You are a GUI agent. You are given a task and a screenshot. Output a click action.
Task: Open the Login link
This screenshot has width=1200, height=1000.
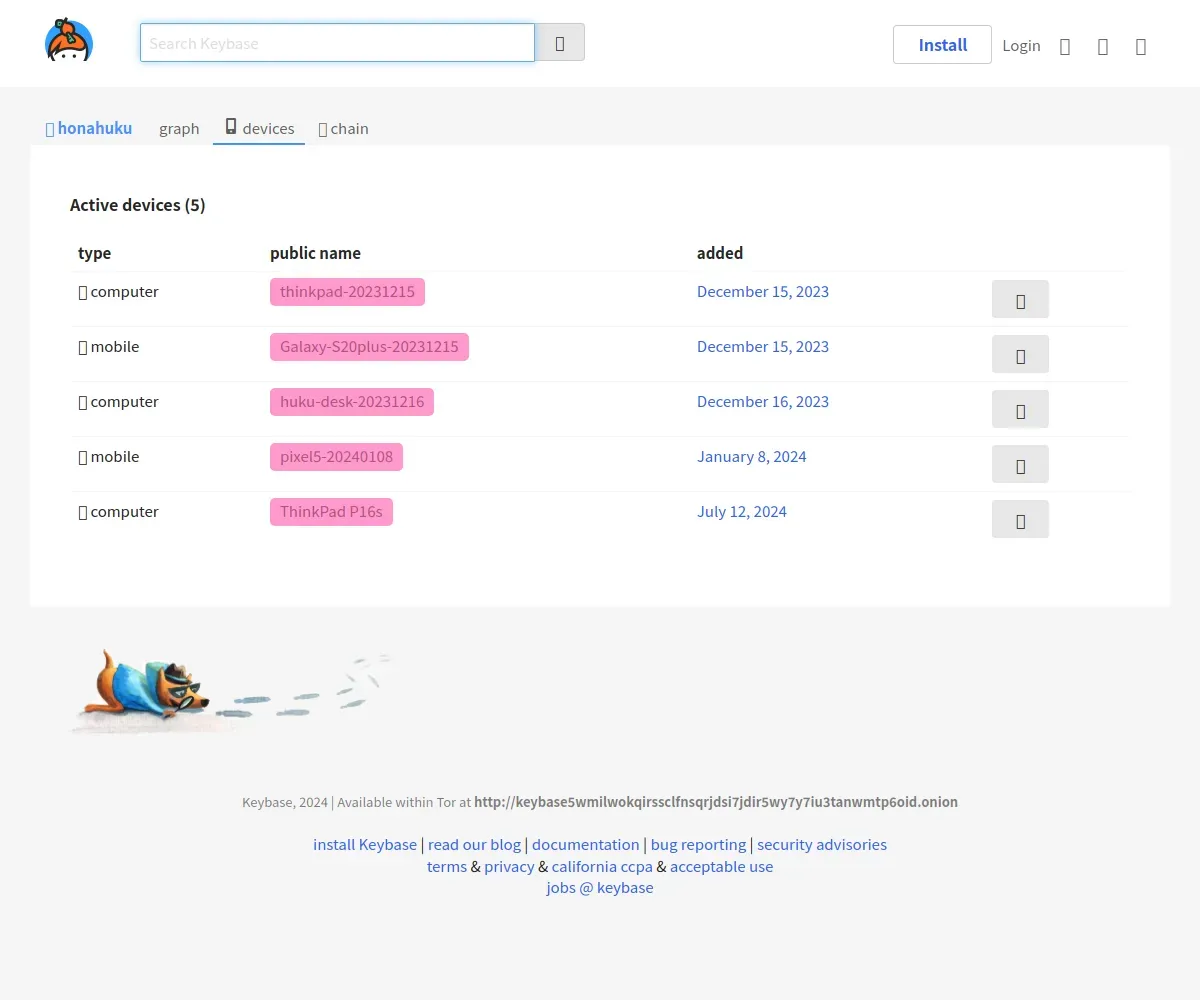(1021, 46)
